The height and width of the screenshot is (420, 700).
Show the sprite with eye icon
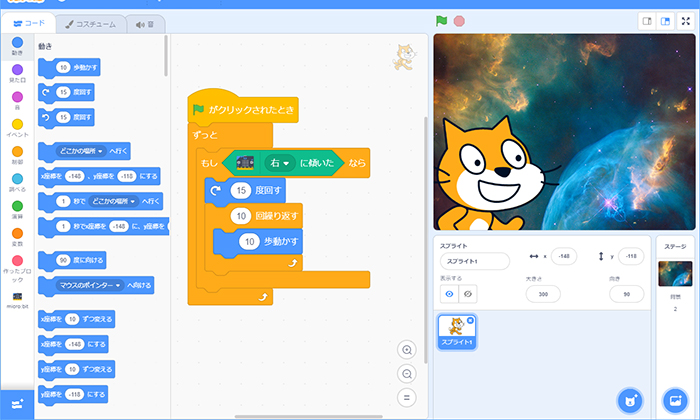coord(448,294)
